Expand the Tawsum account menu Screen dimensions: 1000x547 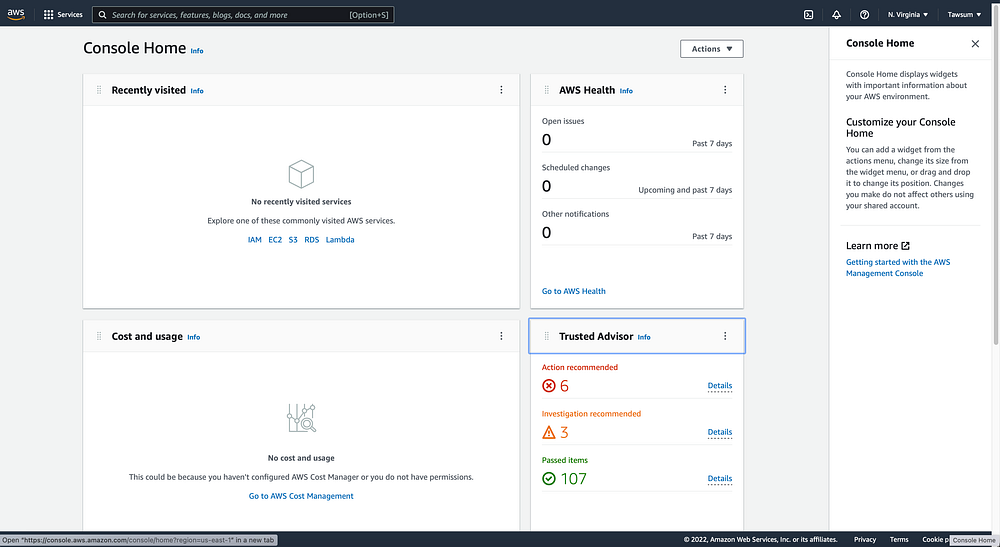(x=964, y=14)
